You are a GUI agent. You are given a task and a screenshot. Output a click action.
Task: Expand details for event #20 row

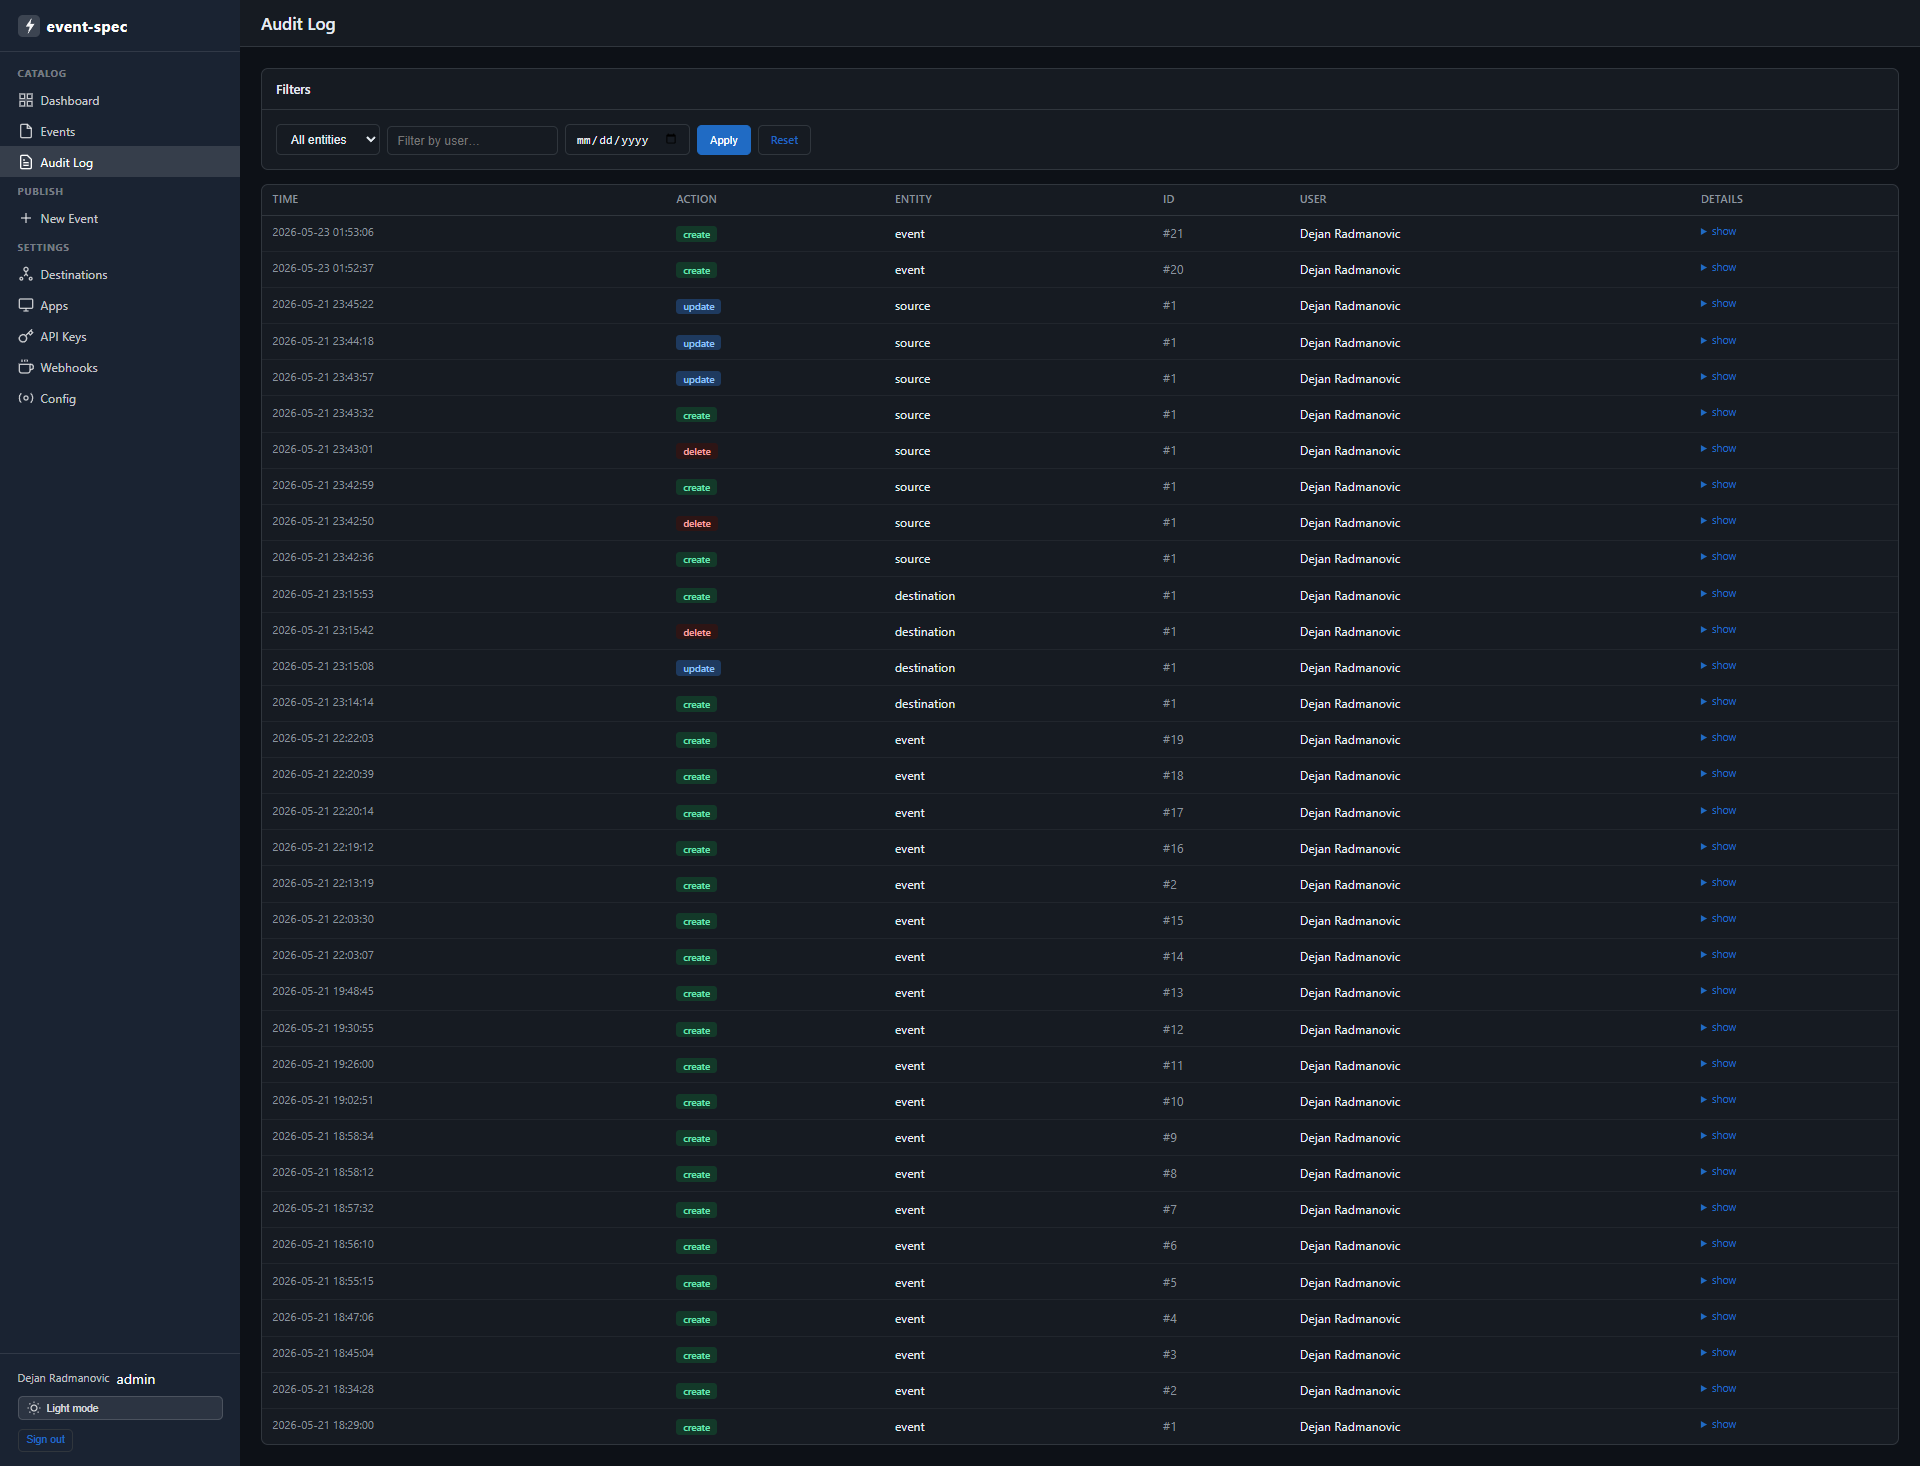click(1718, 268)
